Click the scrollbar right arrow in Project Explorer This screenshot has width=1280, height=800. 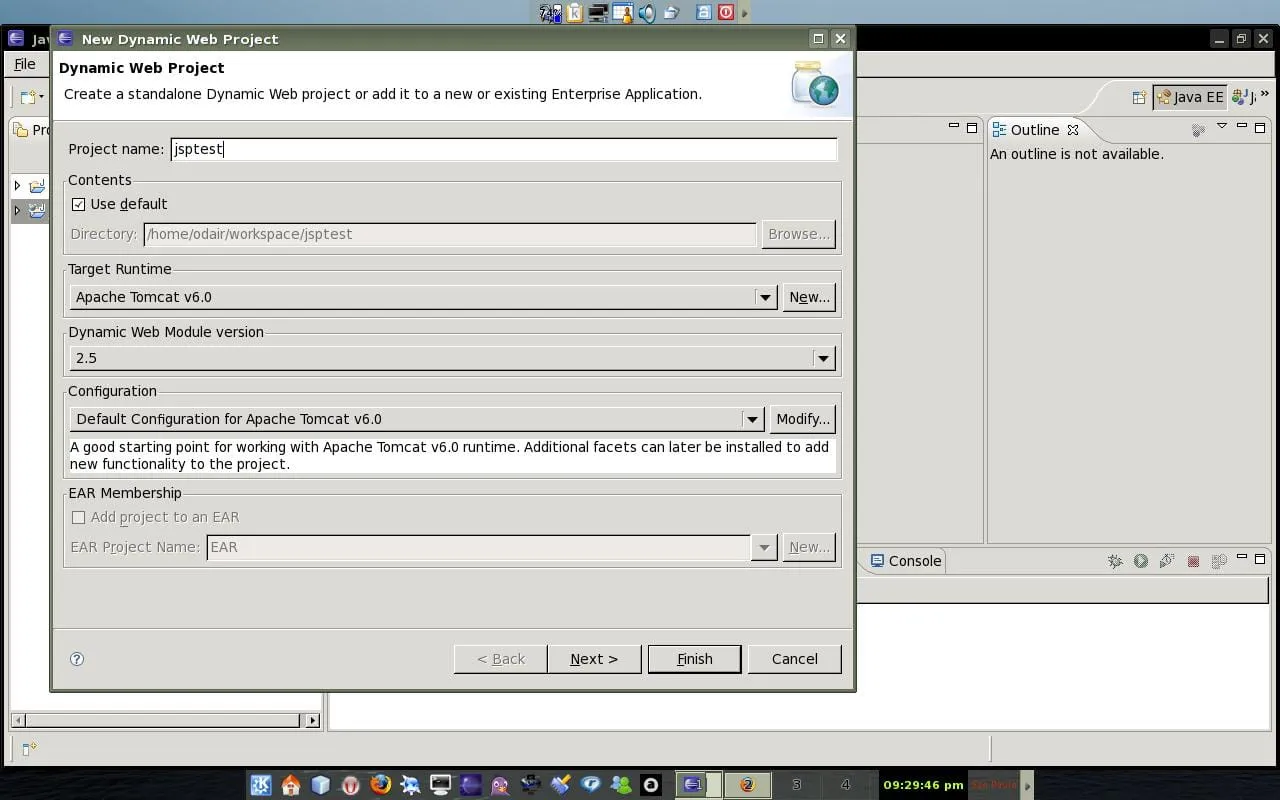313,720
